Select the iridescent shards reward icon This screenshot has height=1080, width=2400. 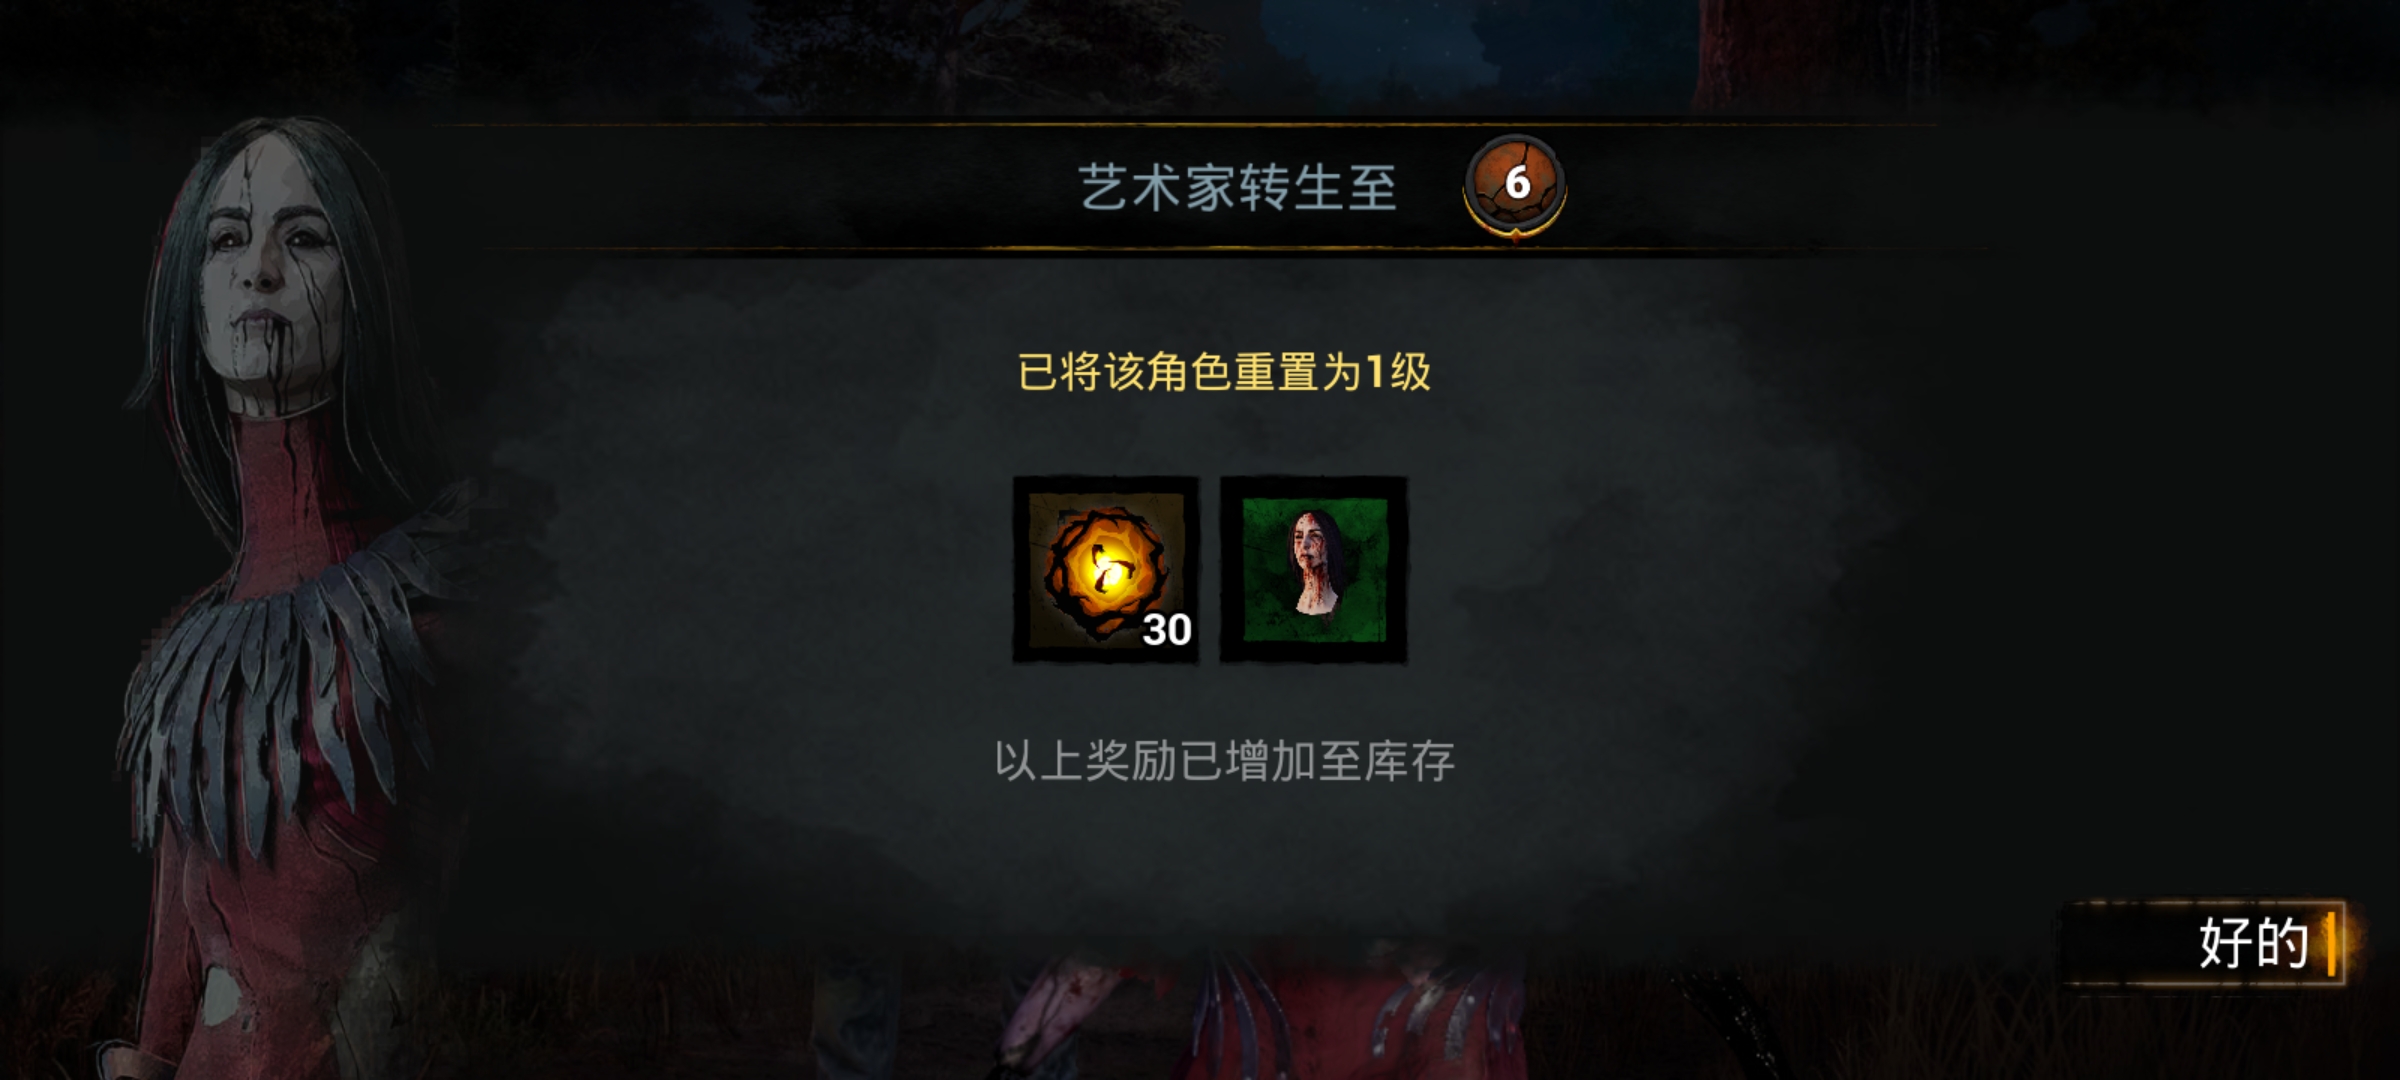click(1105, 570)
